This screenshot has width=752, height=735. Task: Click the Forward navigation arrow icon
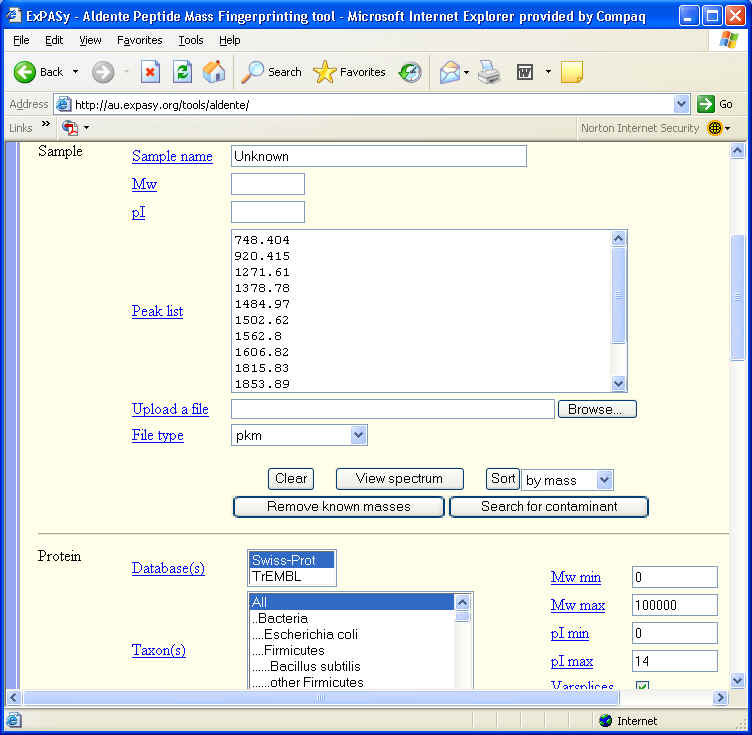[x=103, y=72]
